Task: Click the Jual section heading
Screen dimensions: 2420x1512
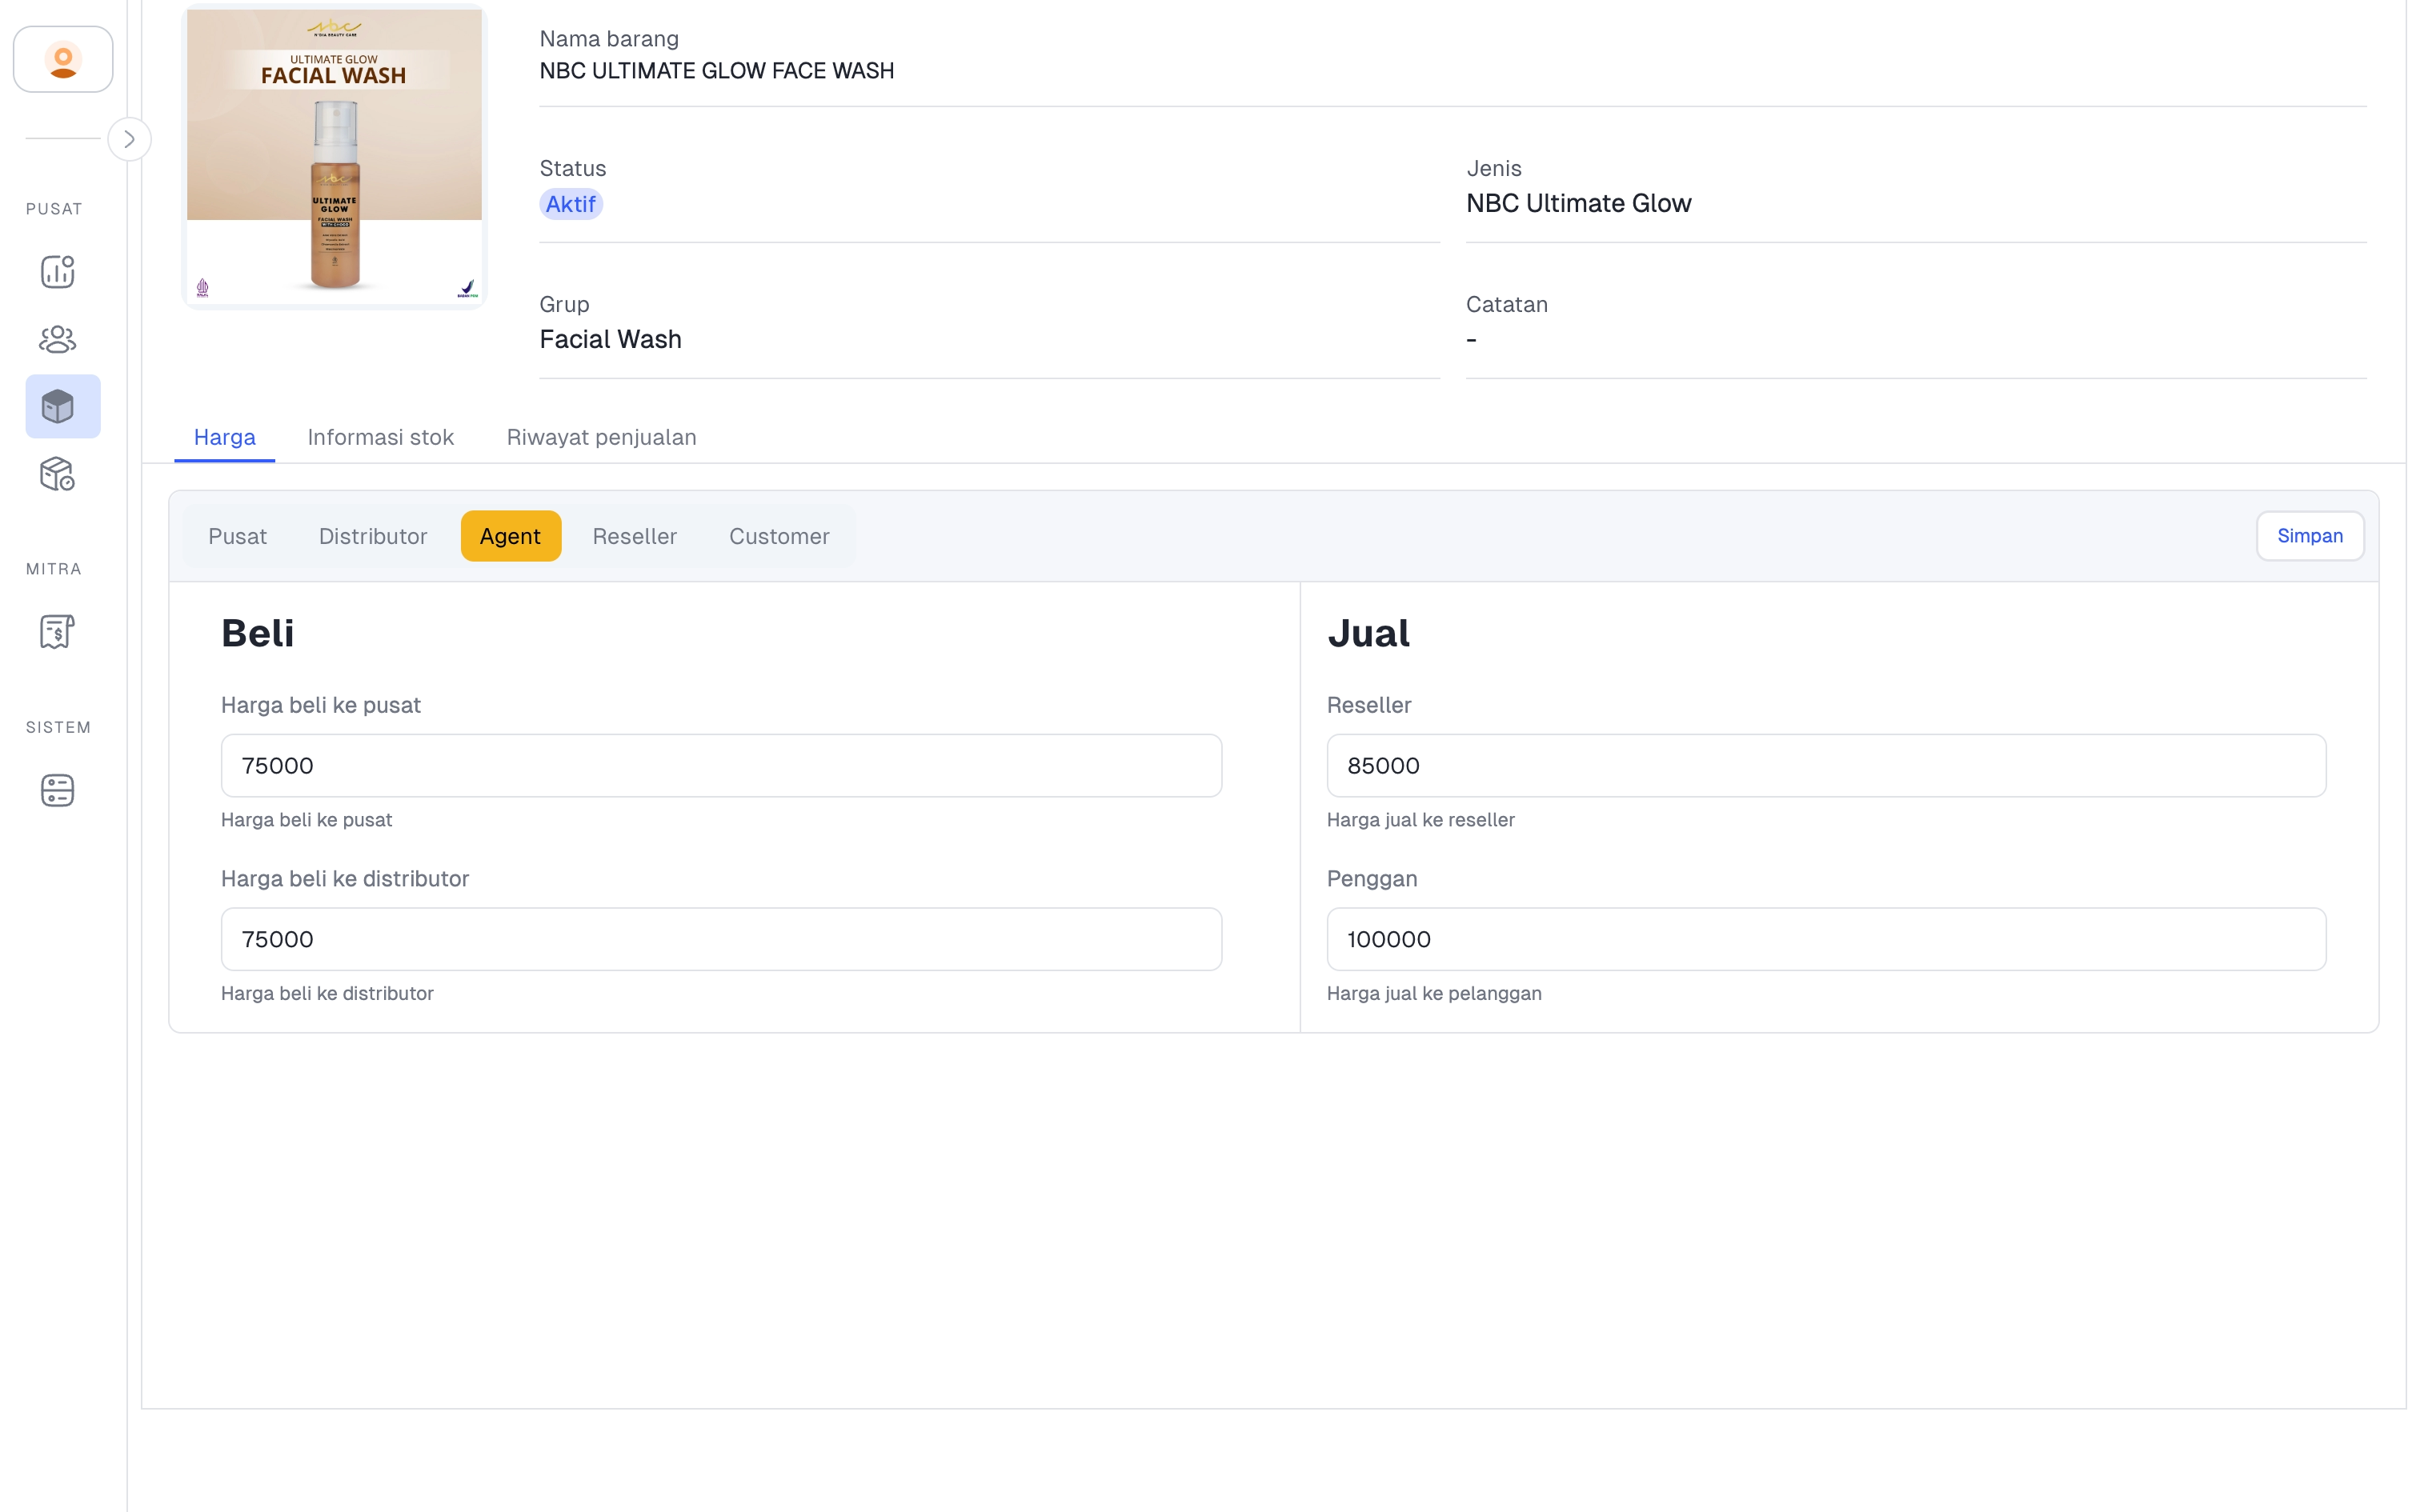Action: pyautogui.click(x=1369, y=633)
